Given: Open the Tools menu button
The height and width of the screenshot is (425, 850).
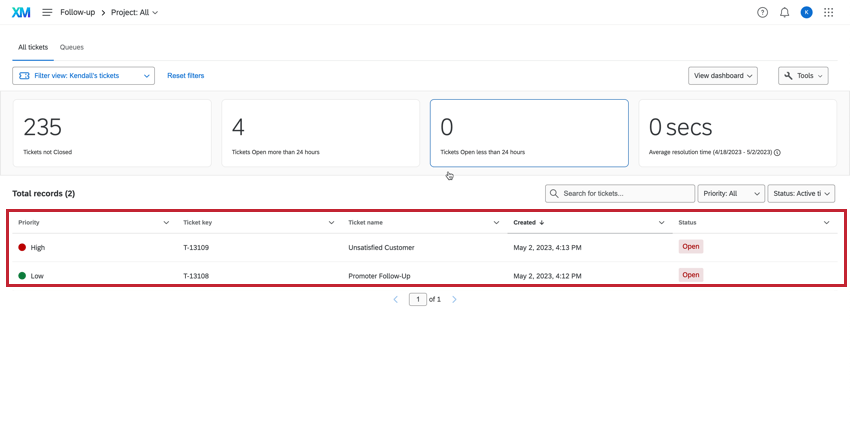Looking at the screenshot, I should click(803, 76).
